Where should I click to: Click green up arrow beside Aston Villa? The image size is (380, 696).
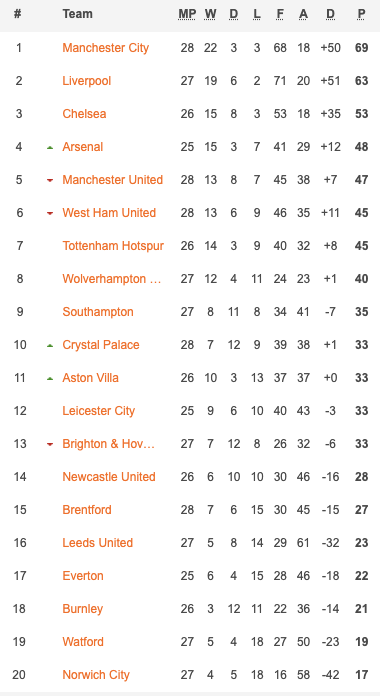tap(50, 378)
